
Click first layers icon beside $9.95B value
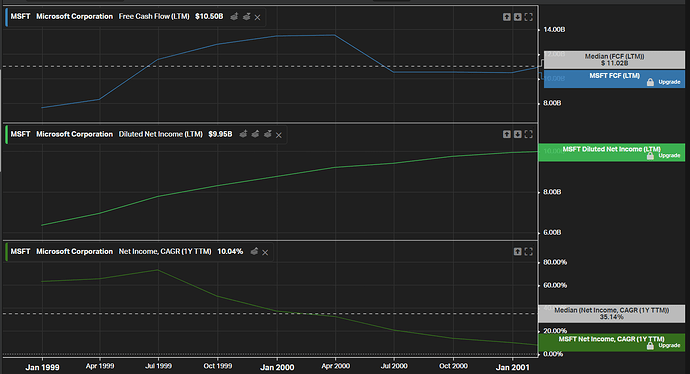(x=243, y=134)
